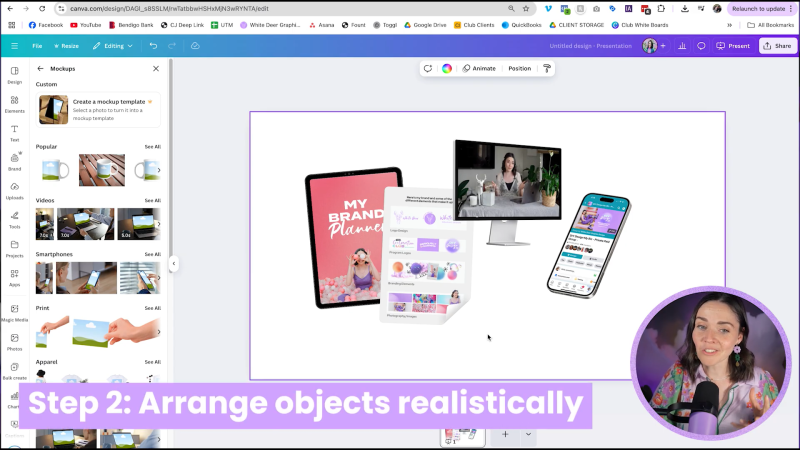
Task: Click the Animate button
Action: 479,68
